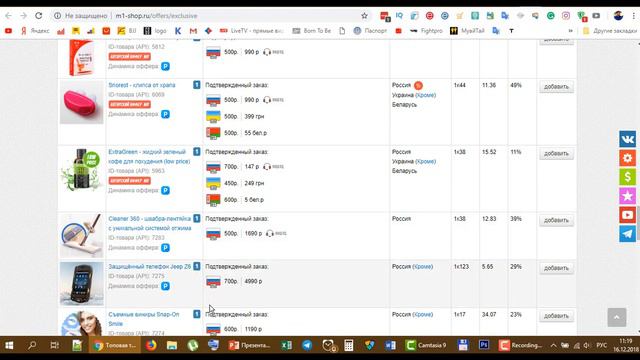This screenshot has width=640, height=360.
Task: Click the headset call-center icon in Snorest row
Action: (x=267, y=100)
